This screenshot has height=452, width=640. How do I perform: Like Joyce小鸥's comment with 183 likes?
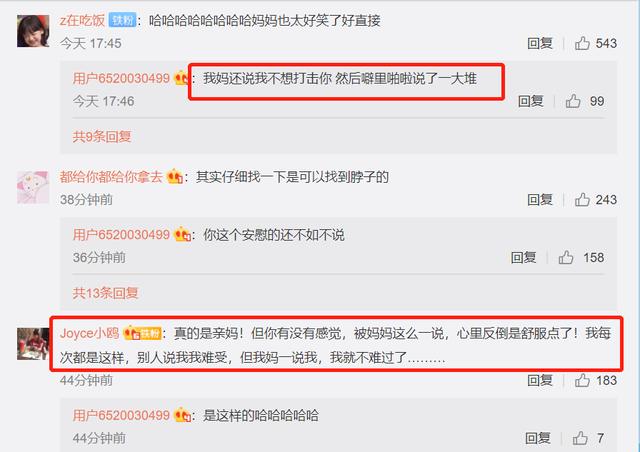click(582, 380)
